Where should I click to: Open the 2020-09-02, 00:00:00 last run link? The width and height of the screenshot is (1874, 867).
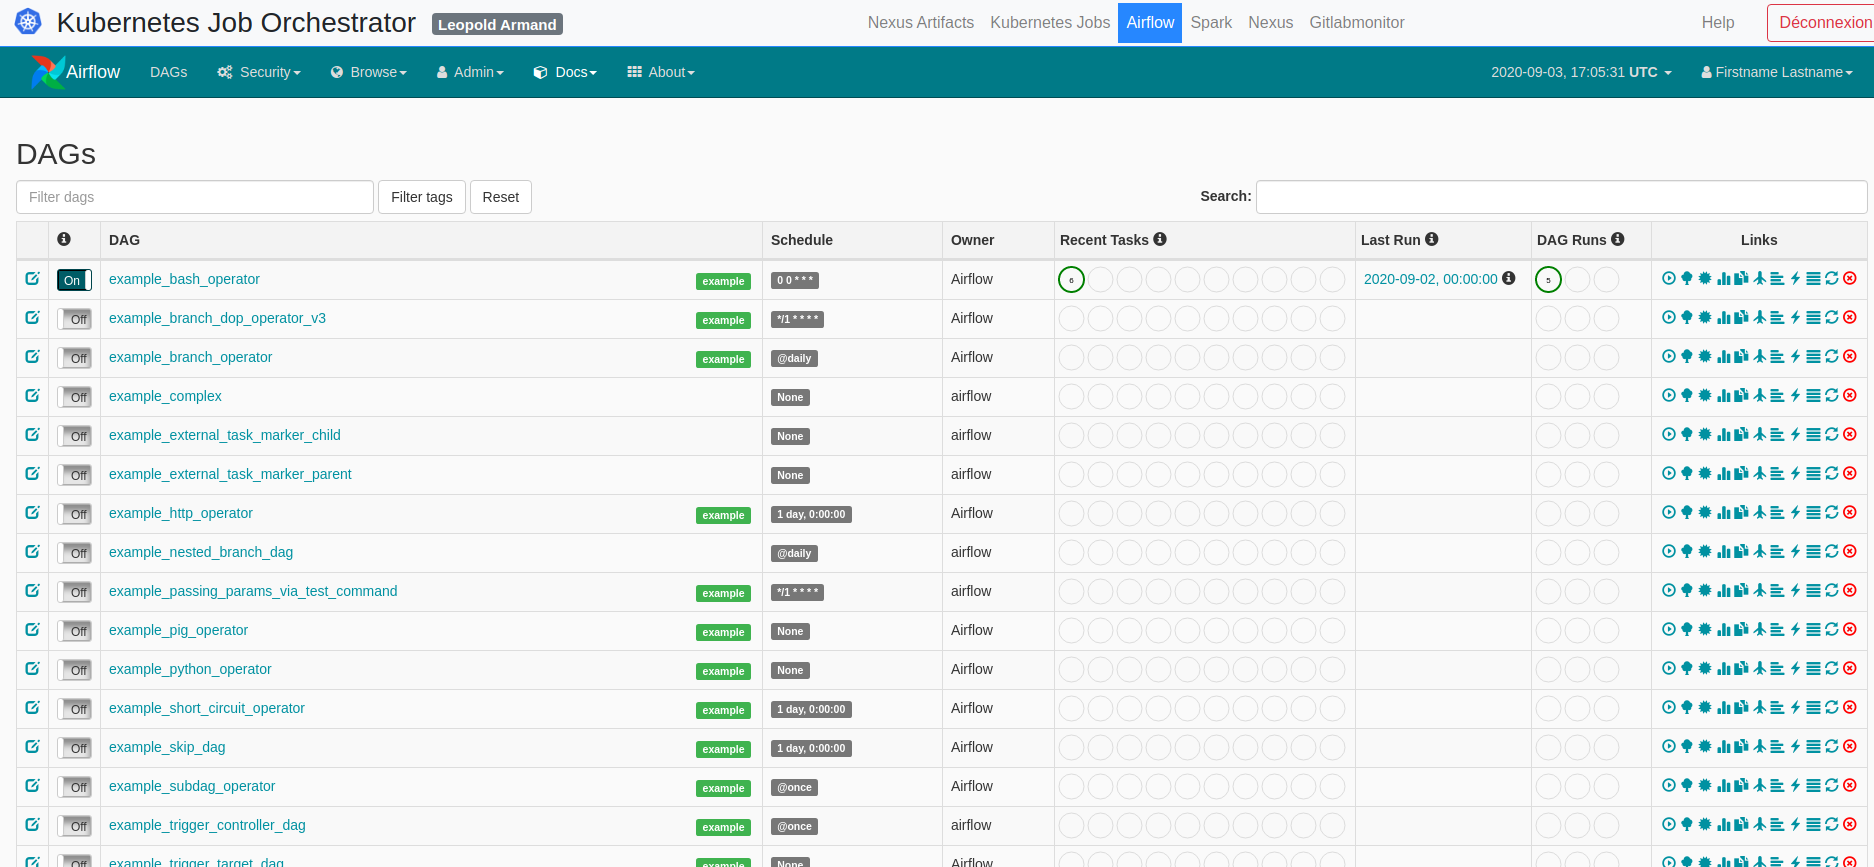[1431, 279]
